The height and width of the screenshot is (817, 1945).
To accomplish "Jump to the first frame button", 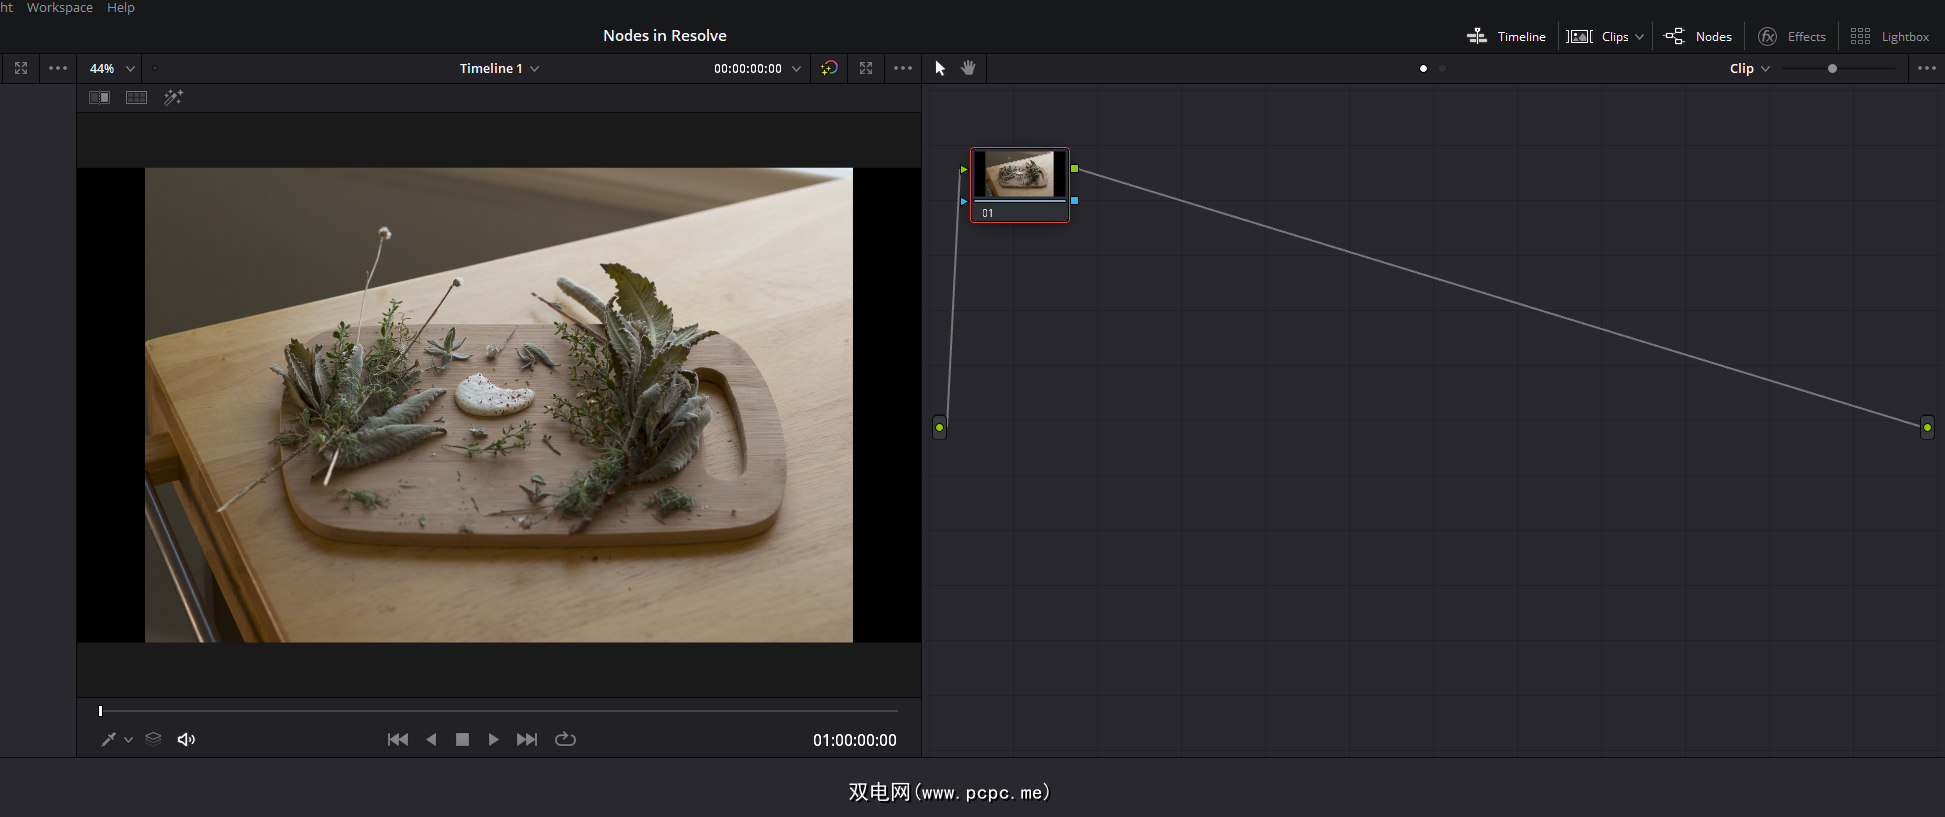I will click(397, 739).
